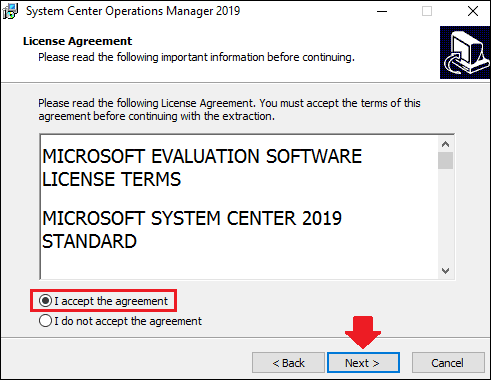Click the disabled maximize window button

click(427, 11)
